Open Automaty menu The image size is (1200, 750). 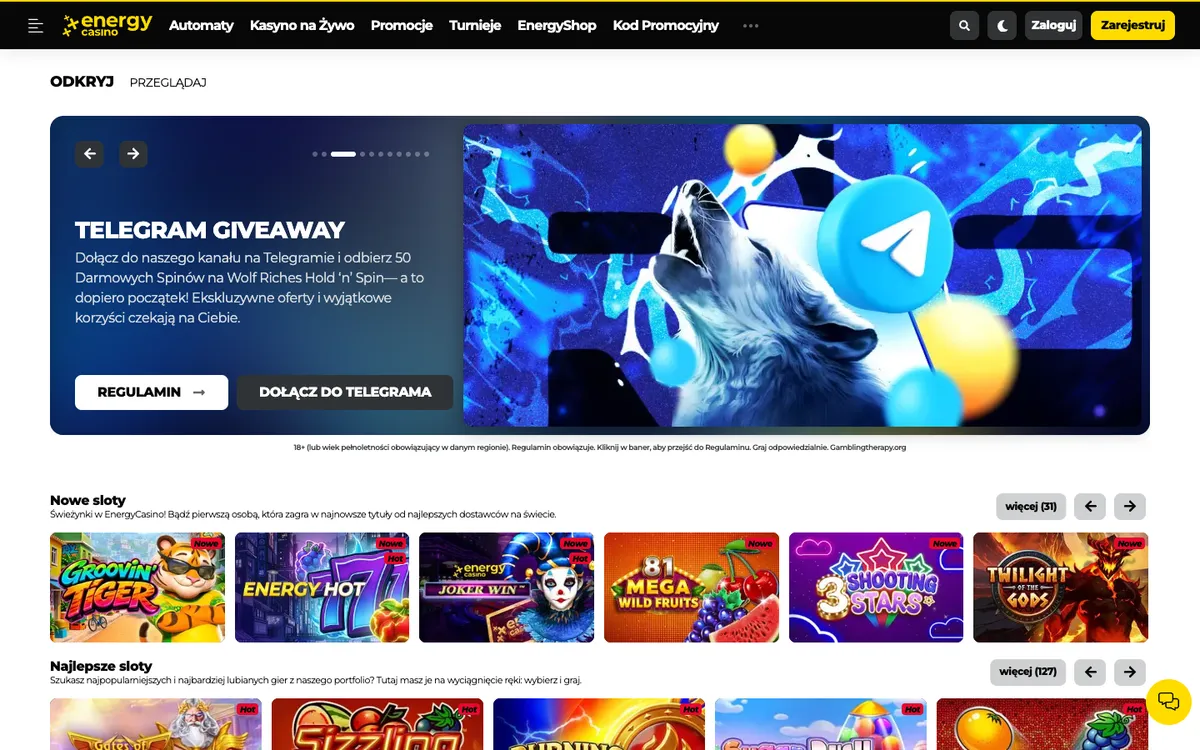pyautogui.click(x=201, y=26)
